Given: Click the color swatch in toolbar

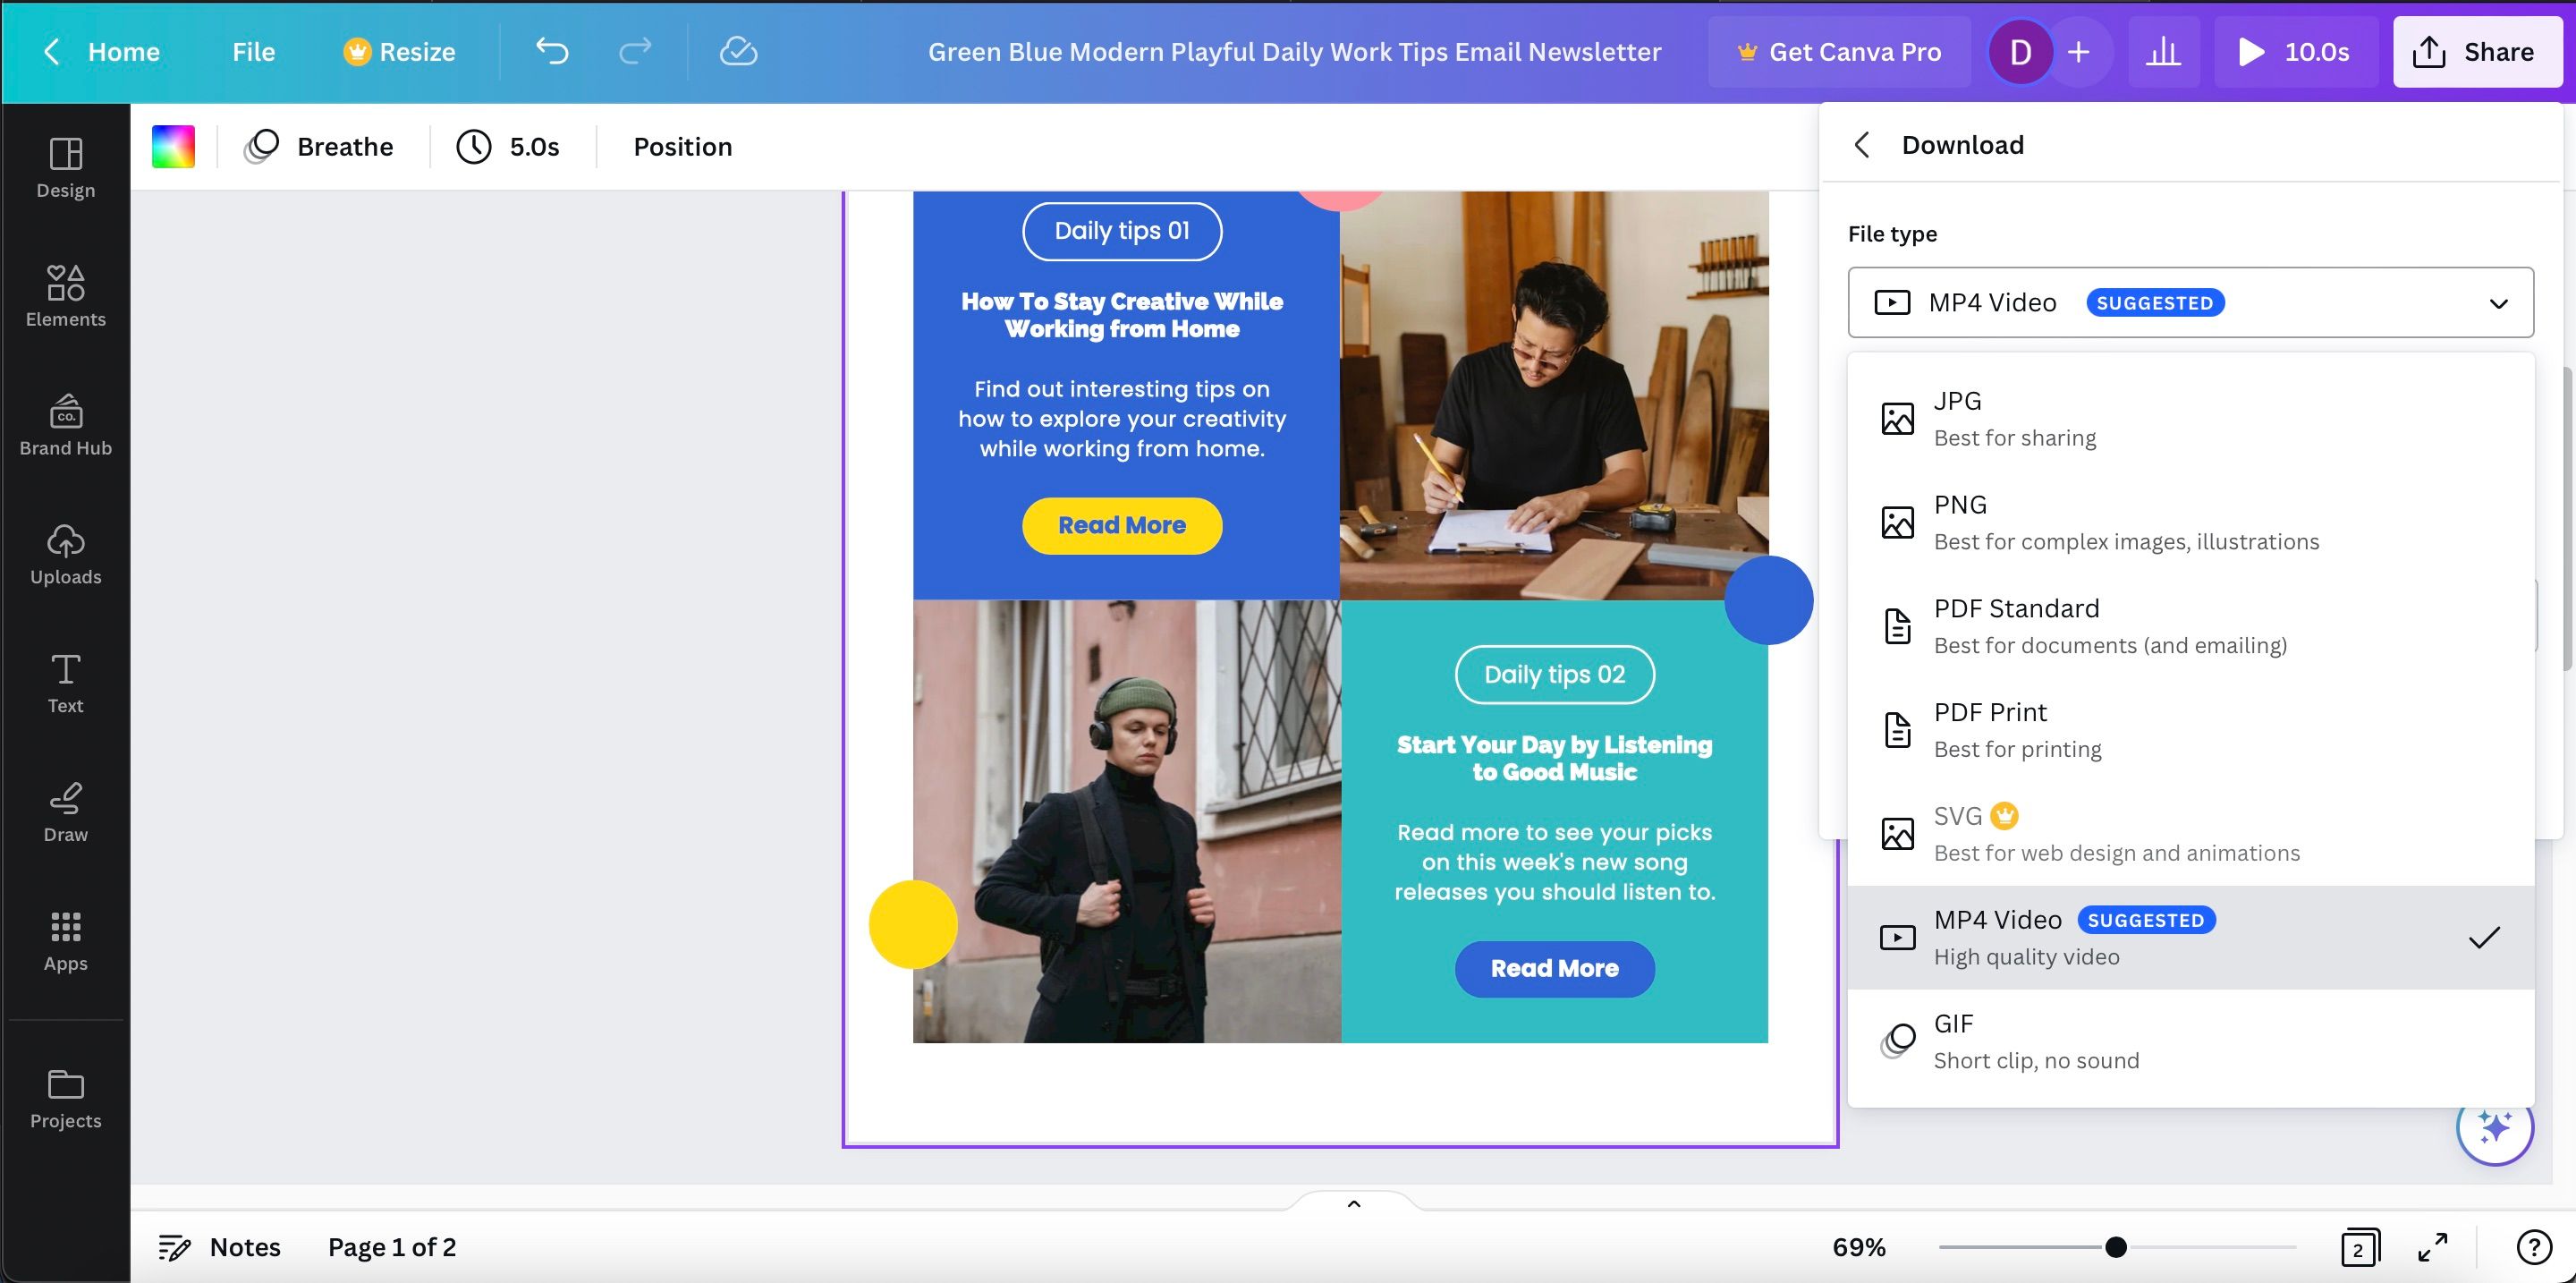Looking at the screenshot, I should (173, 146).
